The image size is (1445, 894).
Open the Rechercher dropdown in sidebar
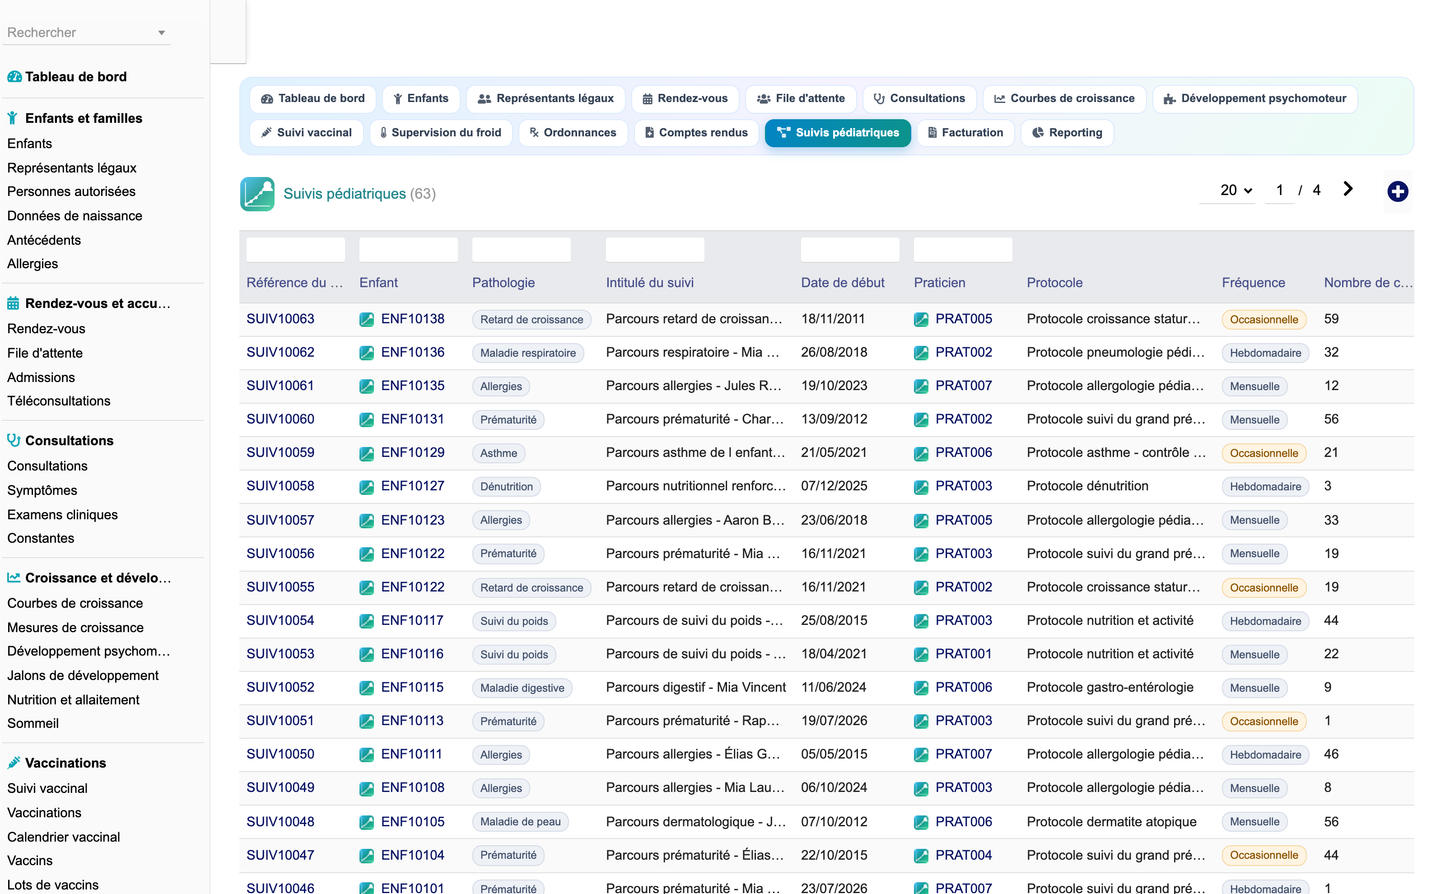coord(87,33)
